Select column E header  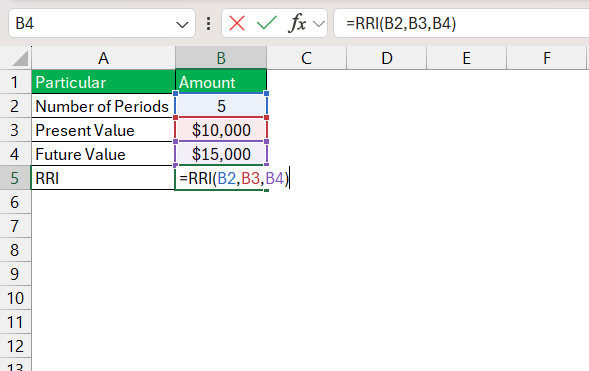click(x=467, y=58)
